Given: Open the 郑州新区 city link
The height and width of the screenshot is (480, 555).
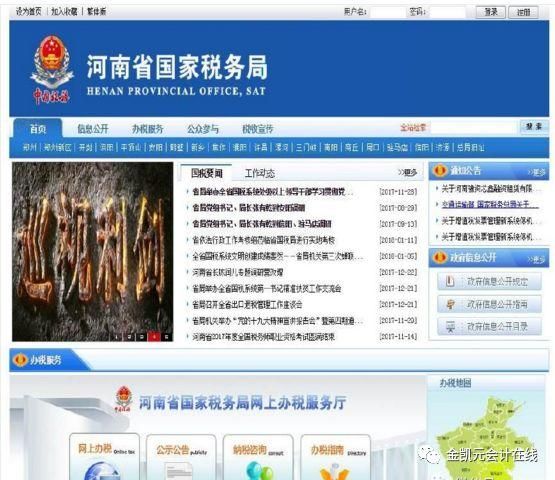Looking at the screenshot, I should [58, 147].
